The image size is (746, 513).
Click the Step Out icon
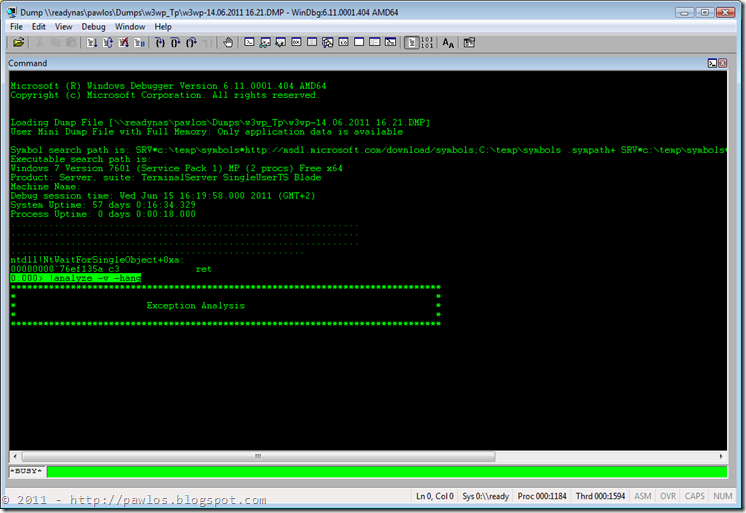click(191, 43)
